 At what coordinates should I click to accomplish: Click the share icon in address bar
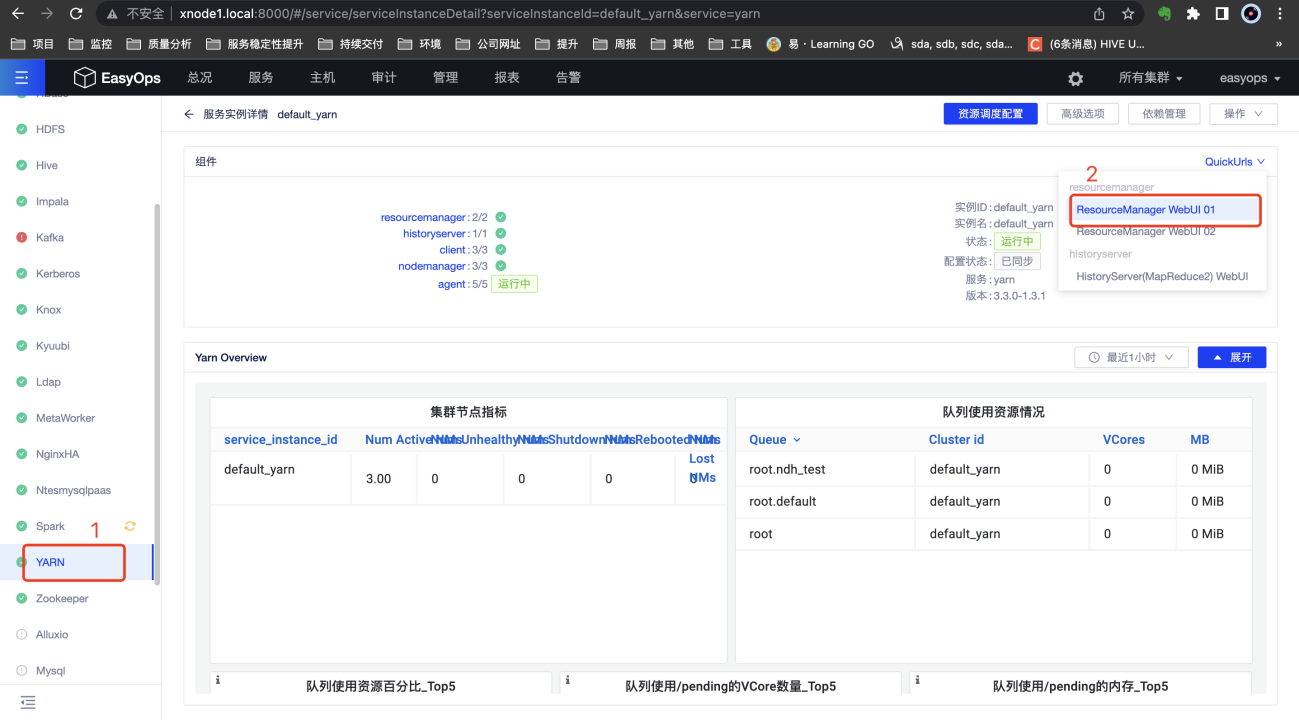pos(1099,14)
